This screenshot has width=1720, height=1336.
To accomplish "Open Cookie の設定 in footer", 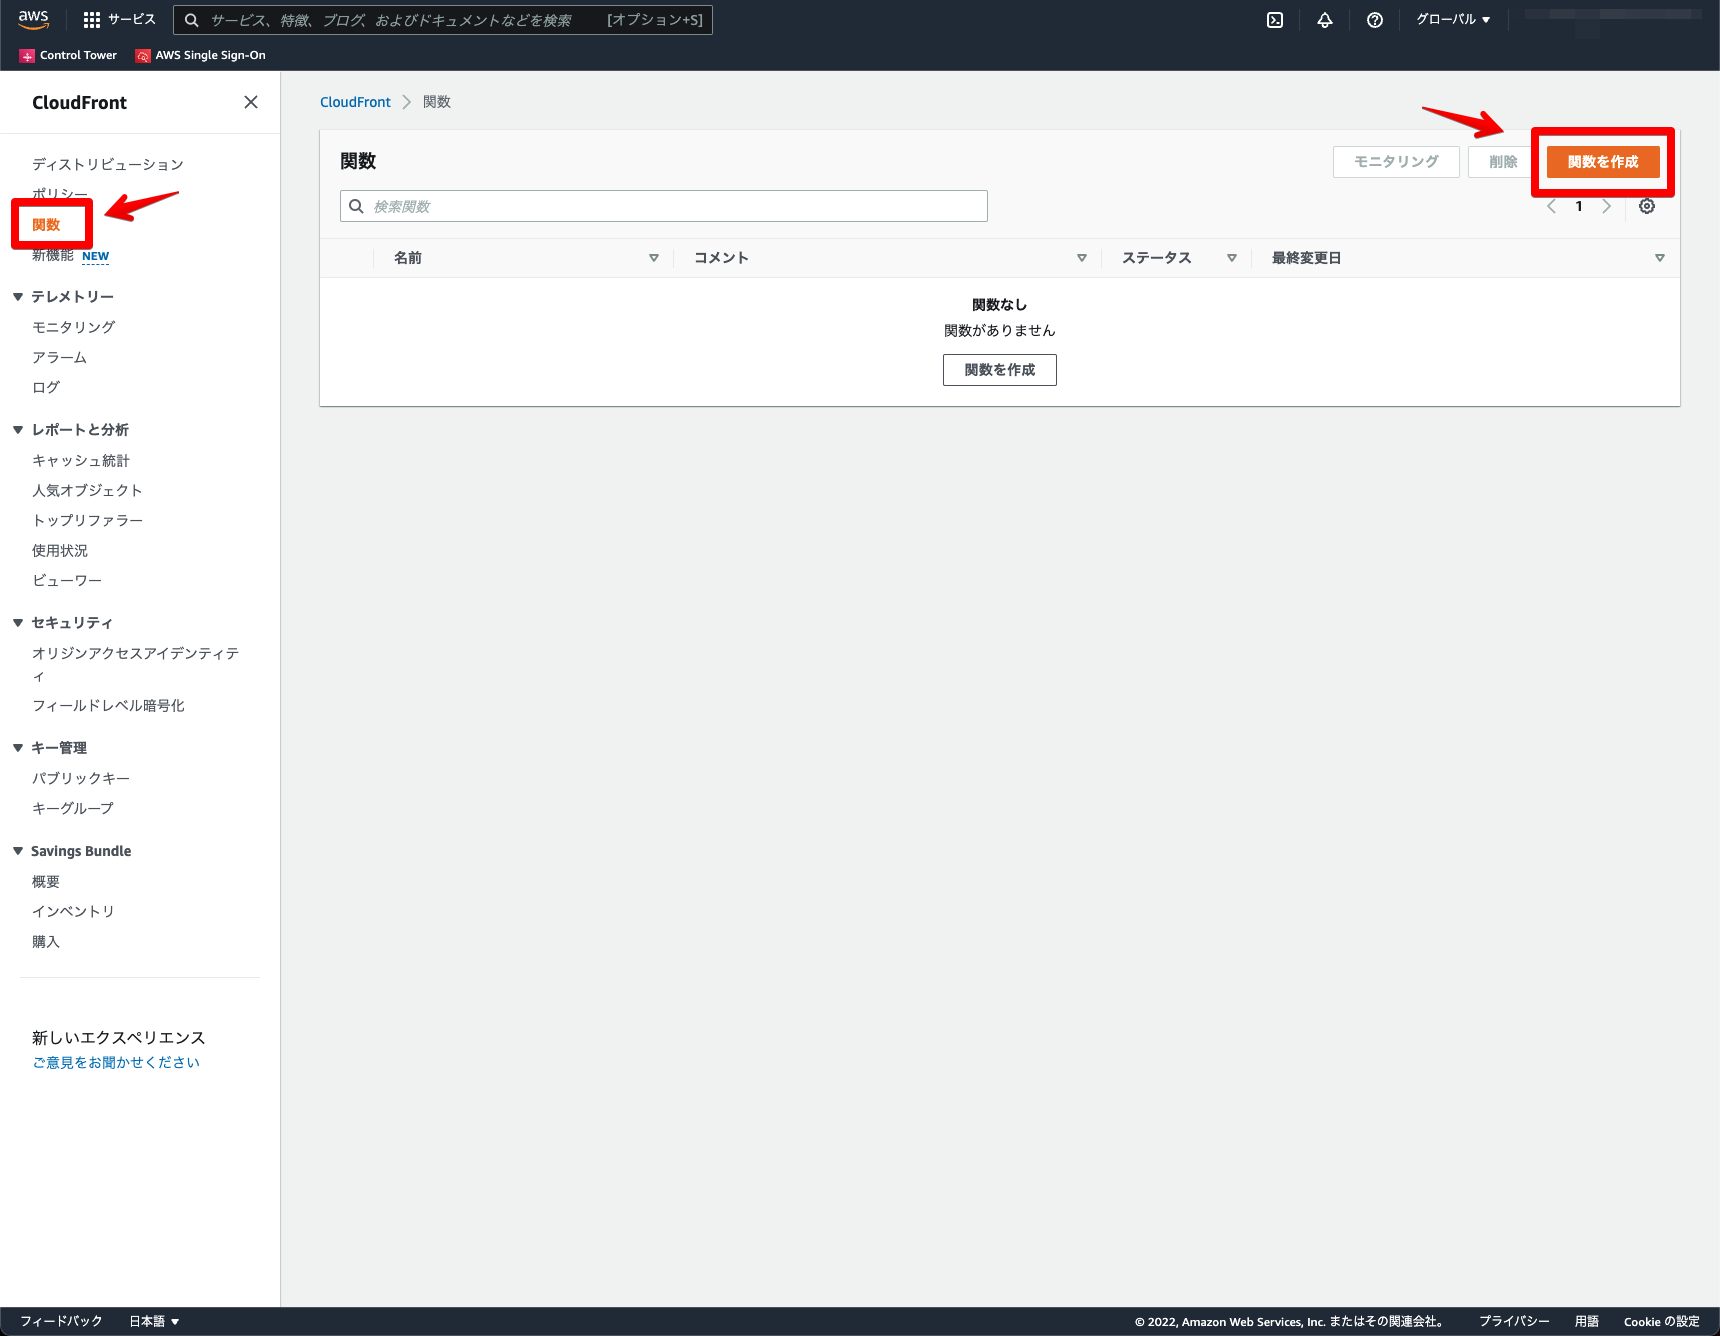I will pos(1662,1321).
